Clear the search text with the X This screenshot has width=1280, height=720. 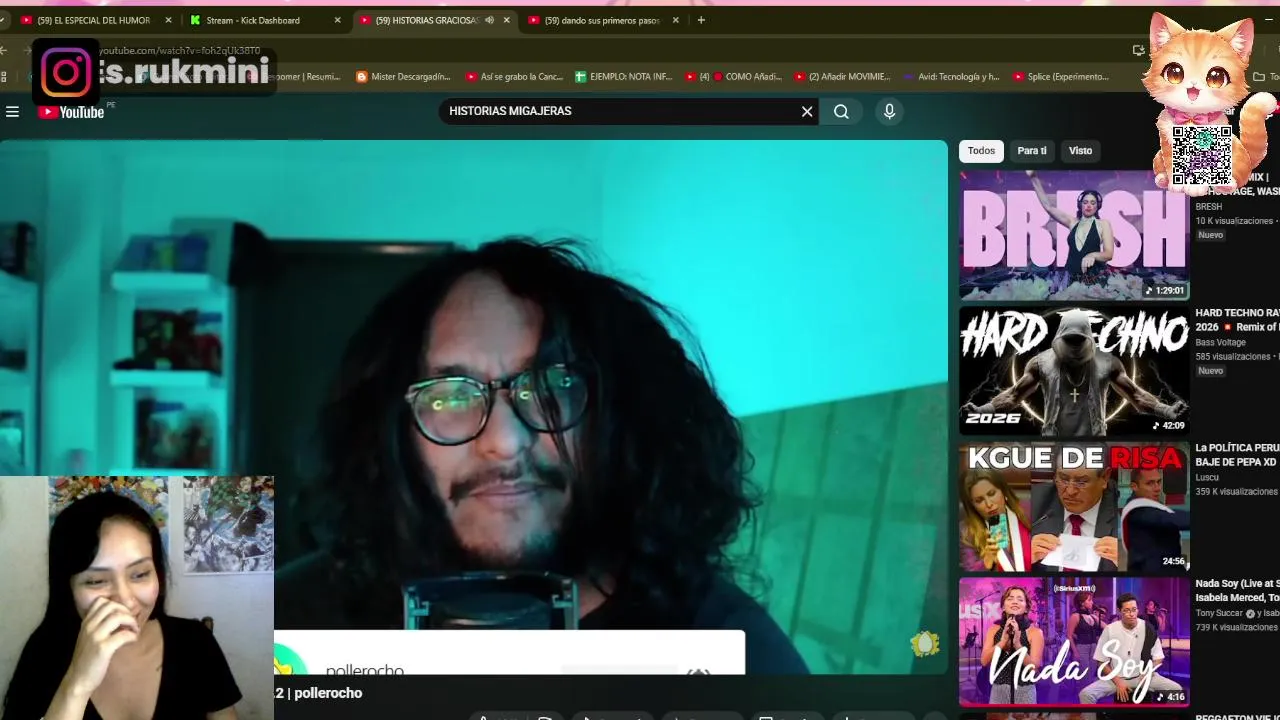coord(807,112)
